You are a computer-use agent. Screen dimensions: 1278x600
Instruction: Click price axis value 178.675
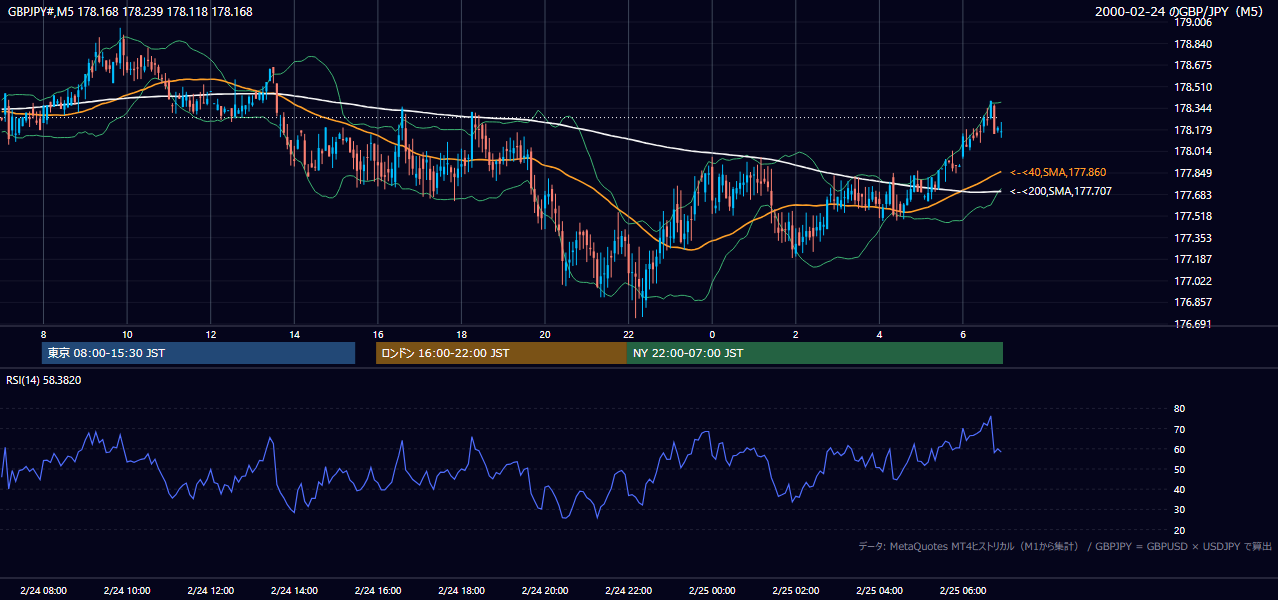coord(1193,65)
